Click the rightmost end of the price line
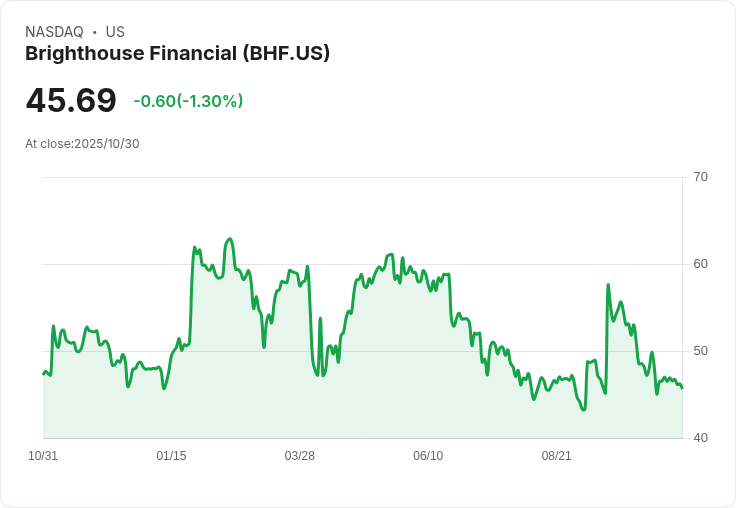Viewport: 736px width, 508px height. click(682, 388)
